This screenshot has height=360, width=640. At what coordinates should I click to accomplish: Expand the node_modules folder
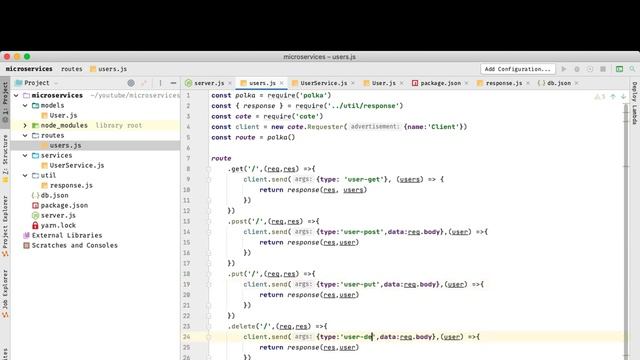coord(25,125)
